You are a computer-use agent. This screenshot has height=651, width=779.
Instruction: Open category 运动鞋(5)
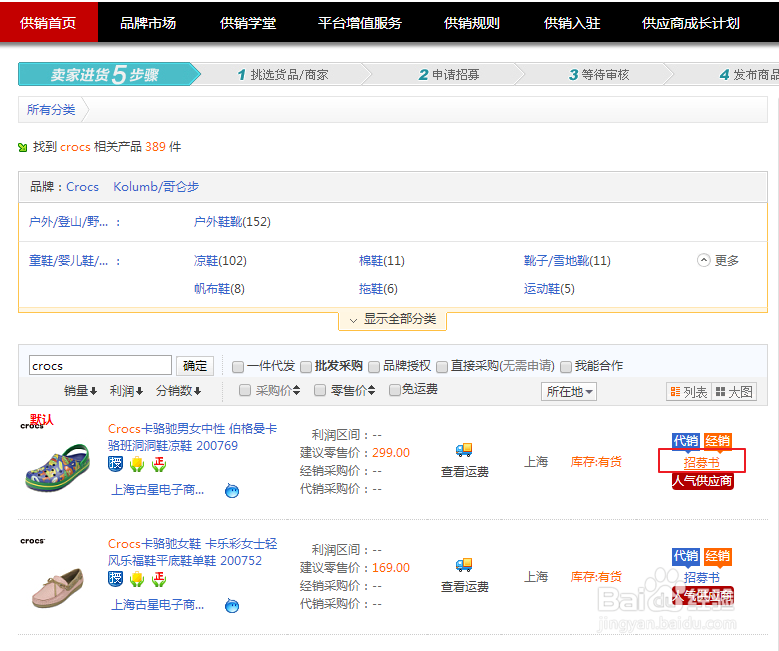click(x=549, y=288)
